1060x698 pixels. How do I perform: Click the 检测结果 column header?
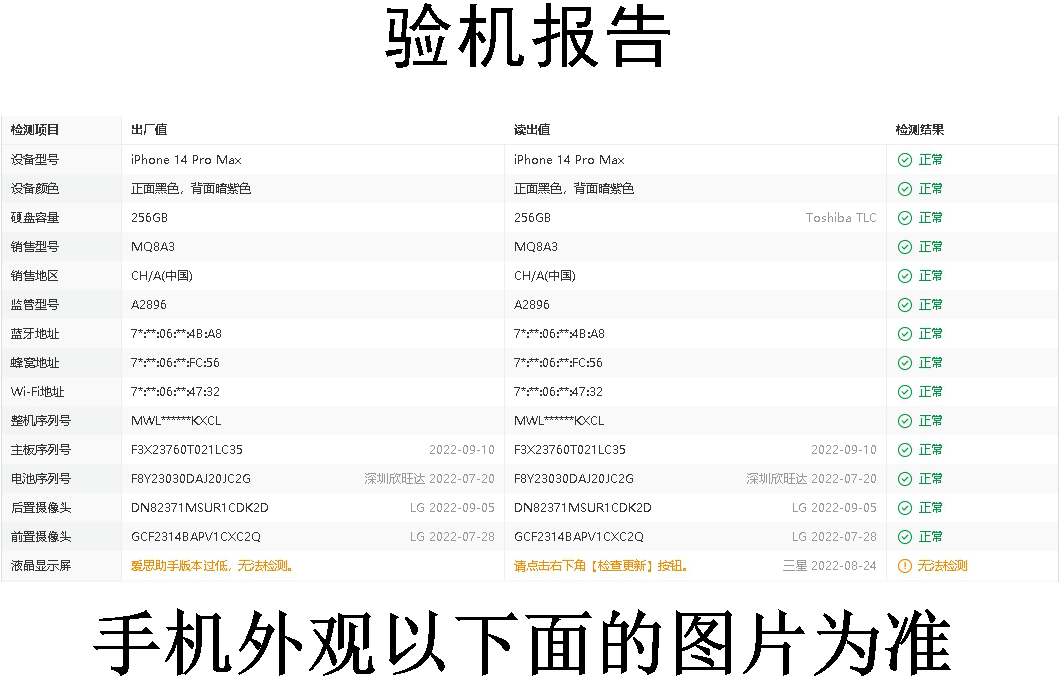coord(920,130)
